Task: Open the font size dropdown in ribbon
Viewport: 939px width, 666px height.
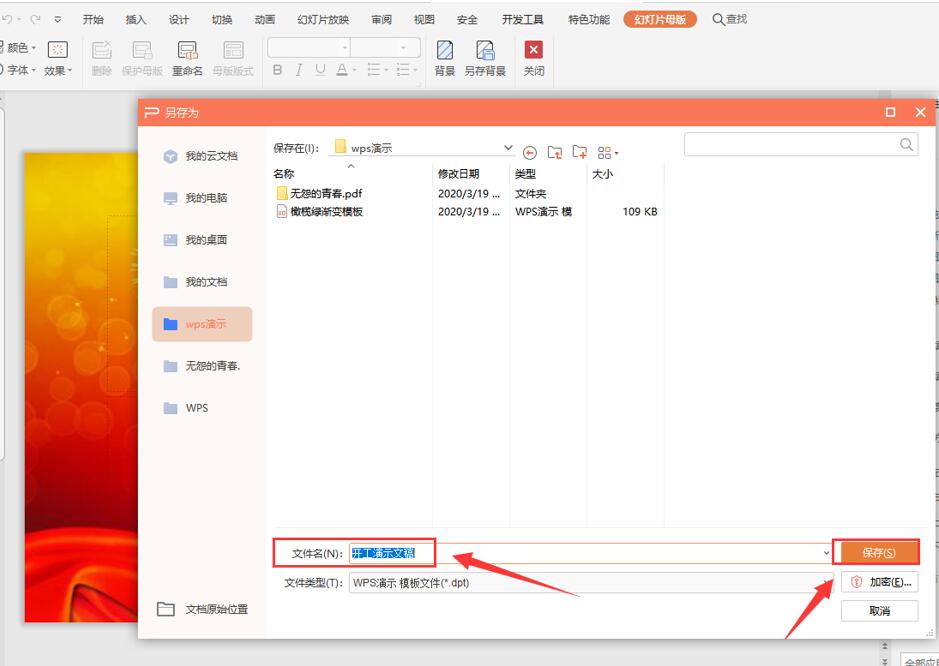Action: [x=404, y=48]
